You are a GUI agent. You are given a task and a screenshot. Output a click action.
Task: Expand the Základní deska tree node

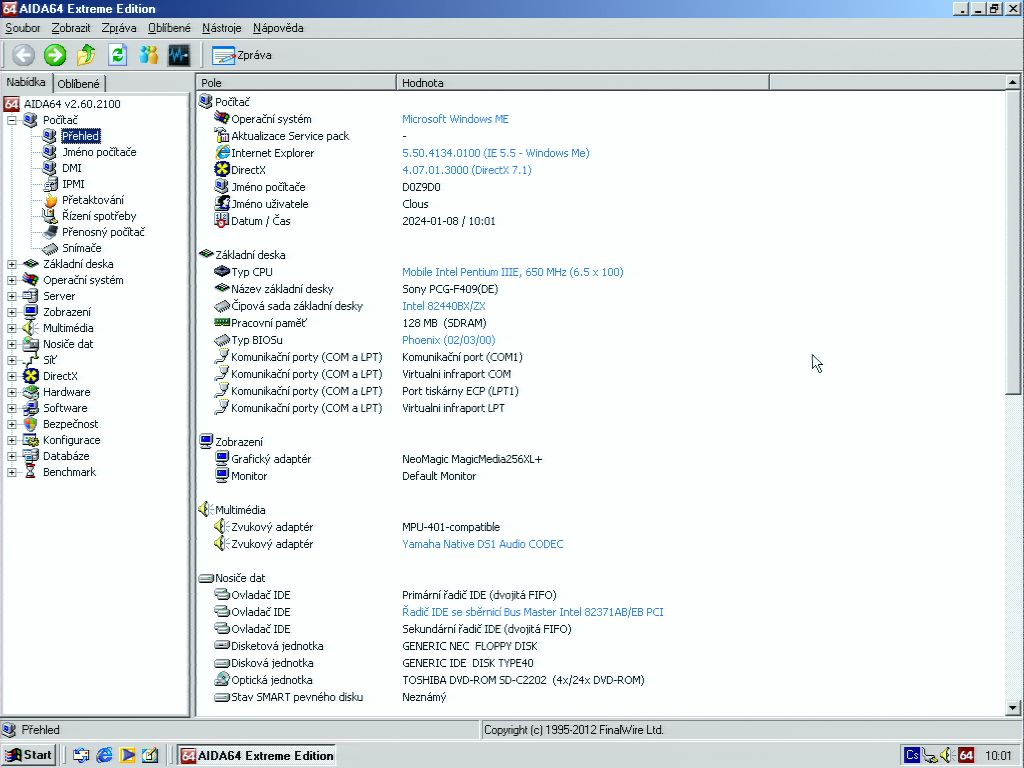[x=12, y=264]
